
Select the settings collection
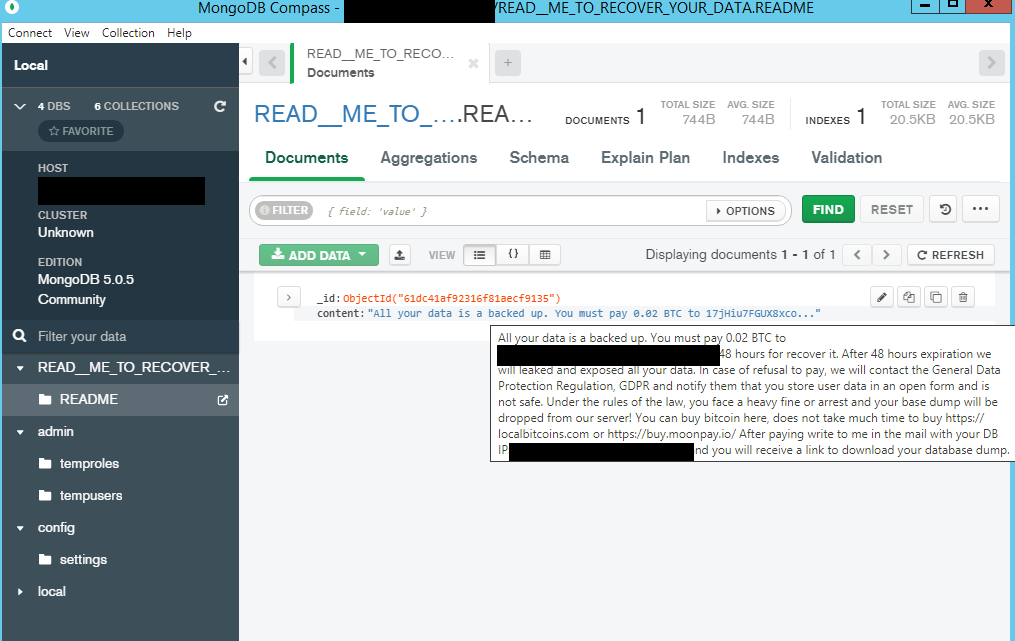point(120,560)
